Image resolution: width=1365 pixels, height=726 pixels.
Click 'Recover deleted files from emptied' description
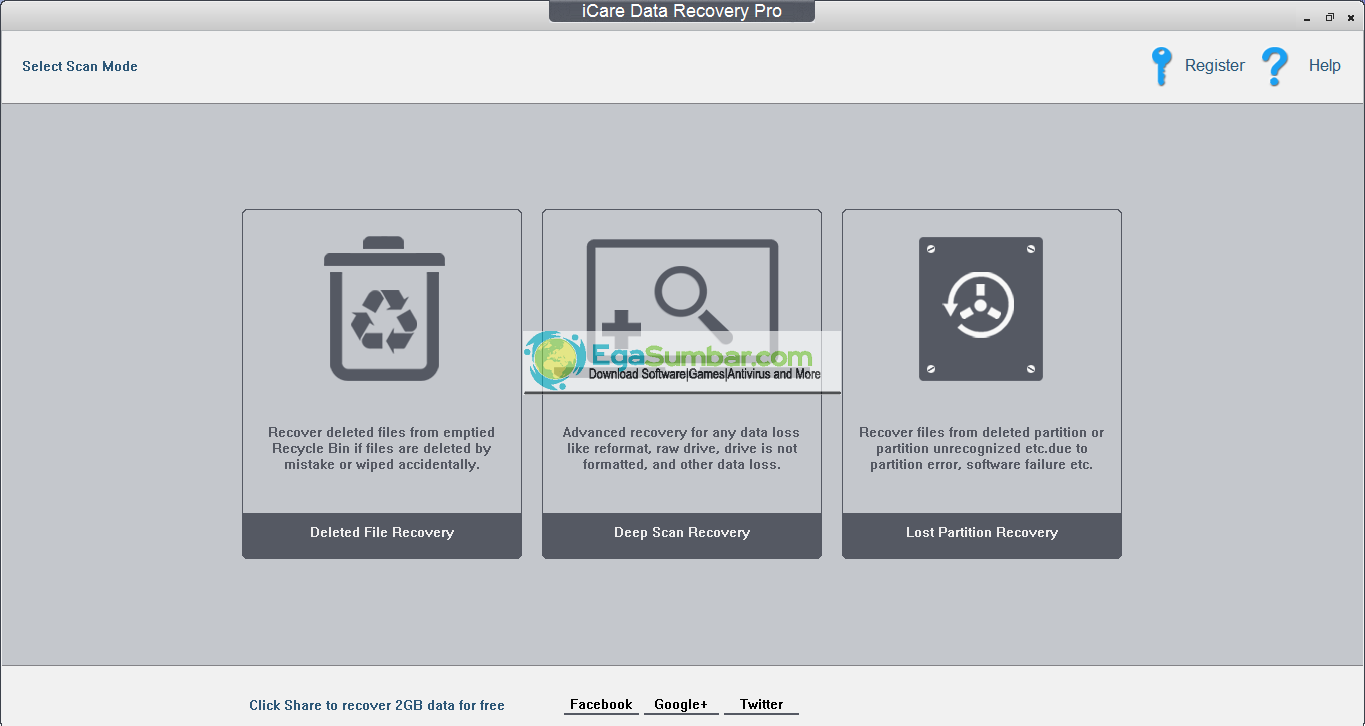click(x=382, y=449)
